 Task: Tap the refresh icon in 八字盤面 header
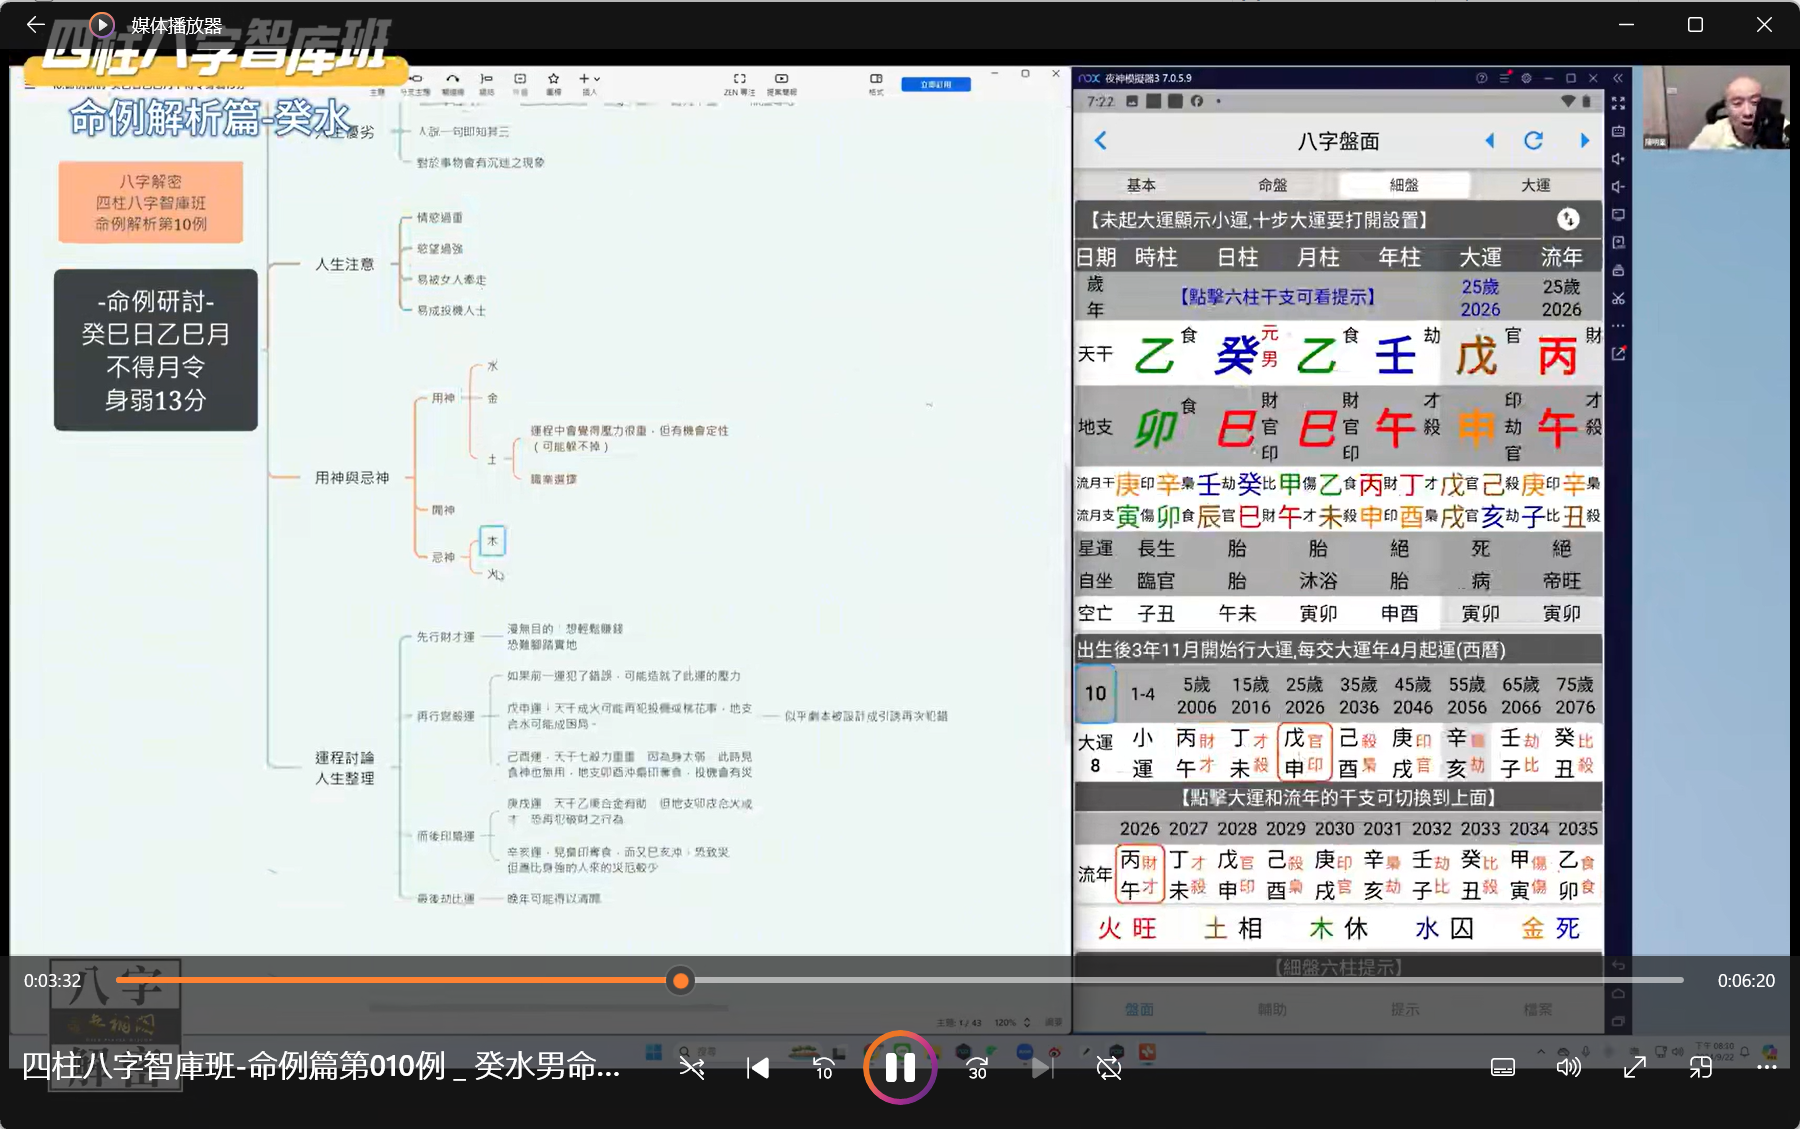tap(1533, 141)
